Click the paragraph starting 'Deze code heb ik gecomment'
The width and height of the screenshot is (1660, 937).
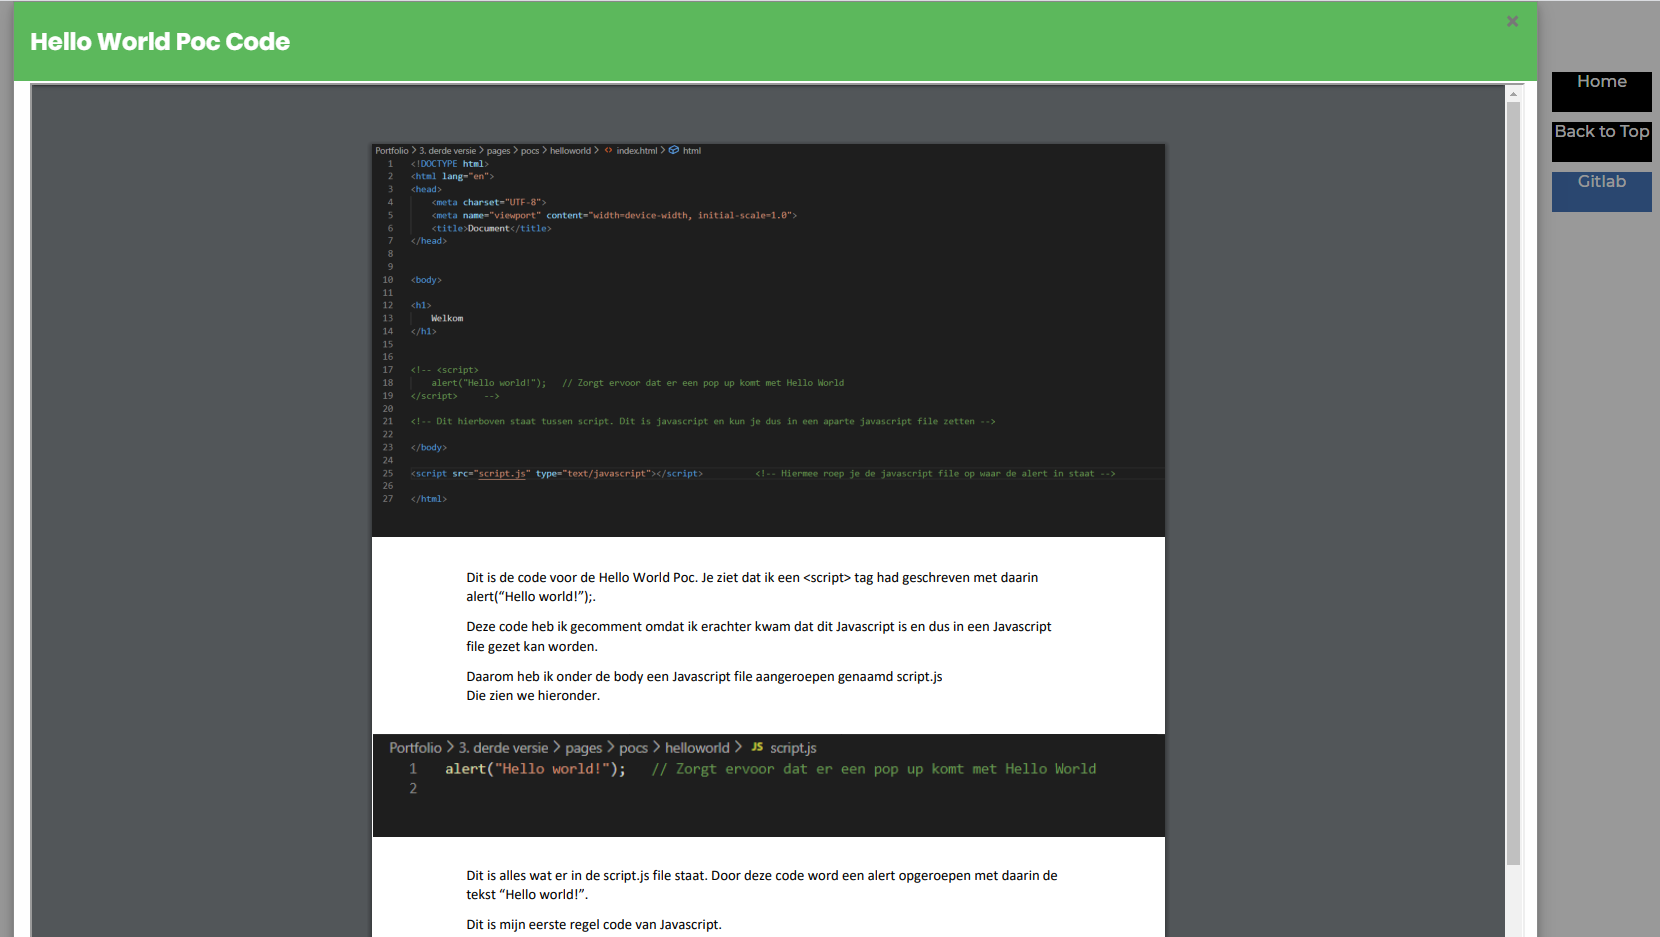click(x=758, y=636)
